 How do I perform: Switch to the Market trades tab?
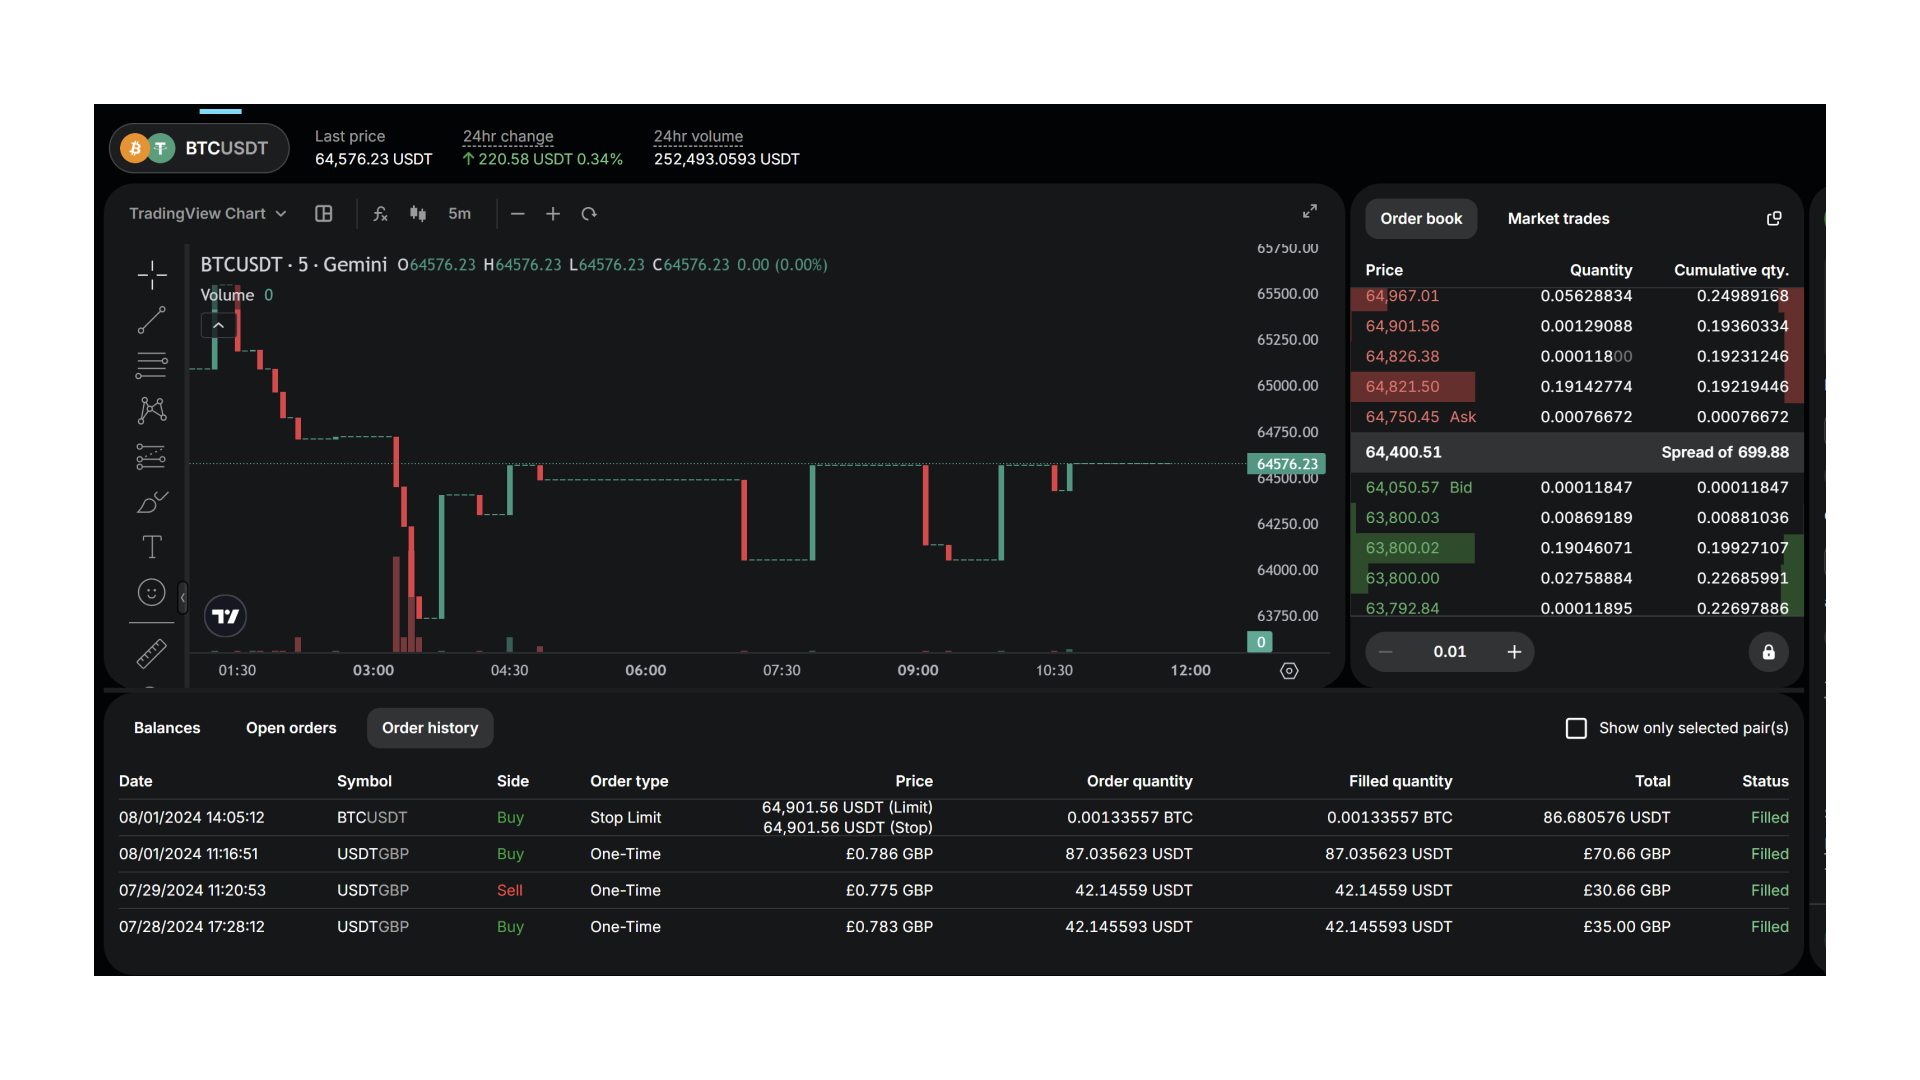tap(1558, 218)
